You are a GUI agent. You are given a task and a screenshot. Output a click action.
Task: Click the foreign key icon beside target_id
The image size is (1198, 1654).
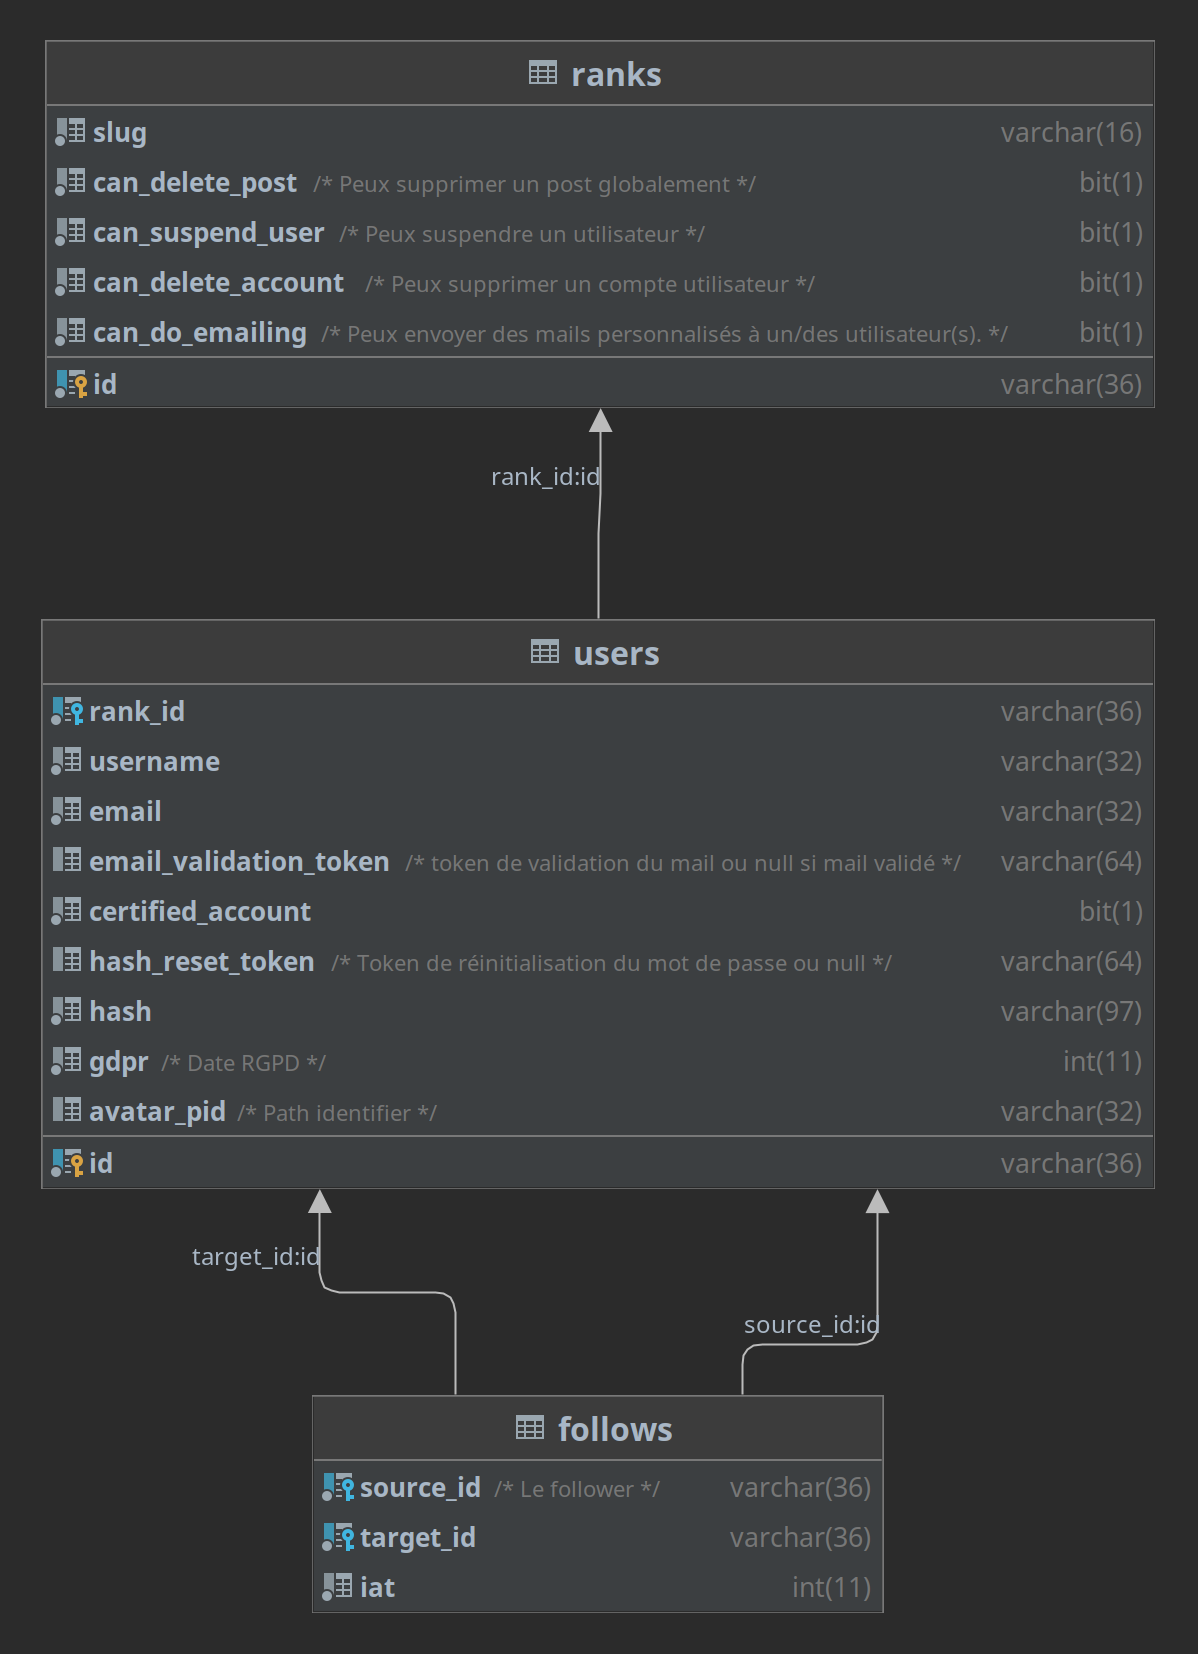(x=338, y=1537)
